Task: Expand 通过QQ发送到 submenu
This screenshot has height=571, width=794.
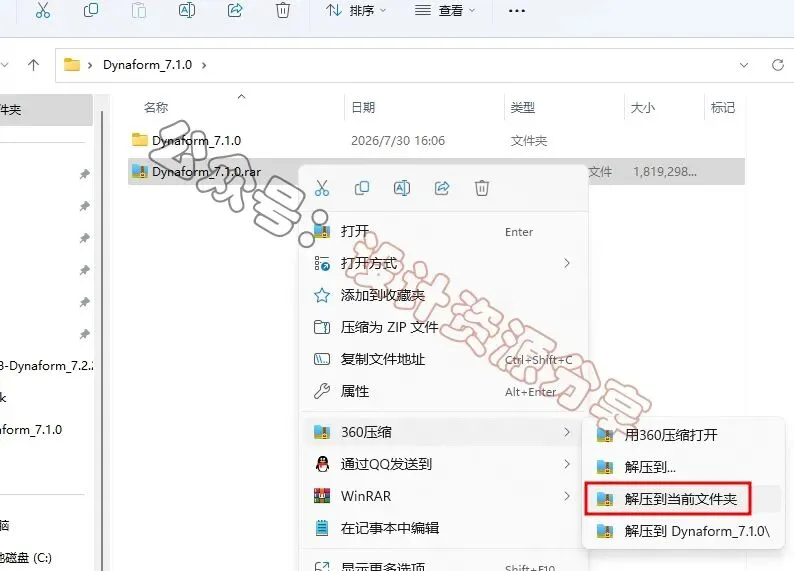Action: pos(444,464)
